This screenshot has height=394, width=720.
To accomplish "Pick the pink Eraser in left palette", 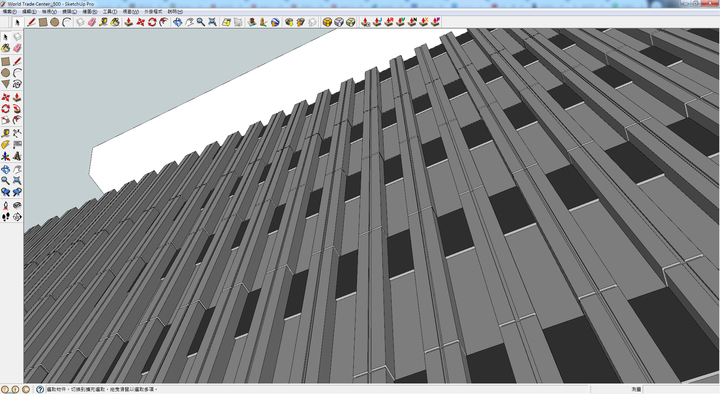I will (x=17, y=48).
